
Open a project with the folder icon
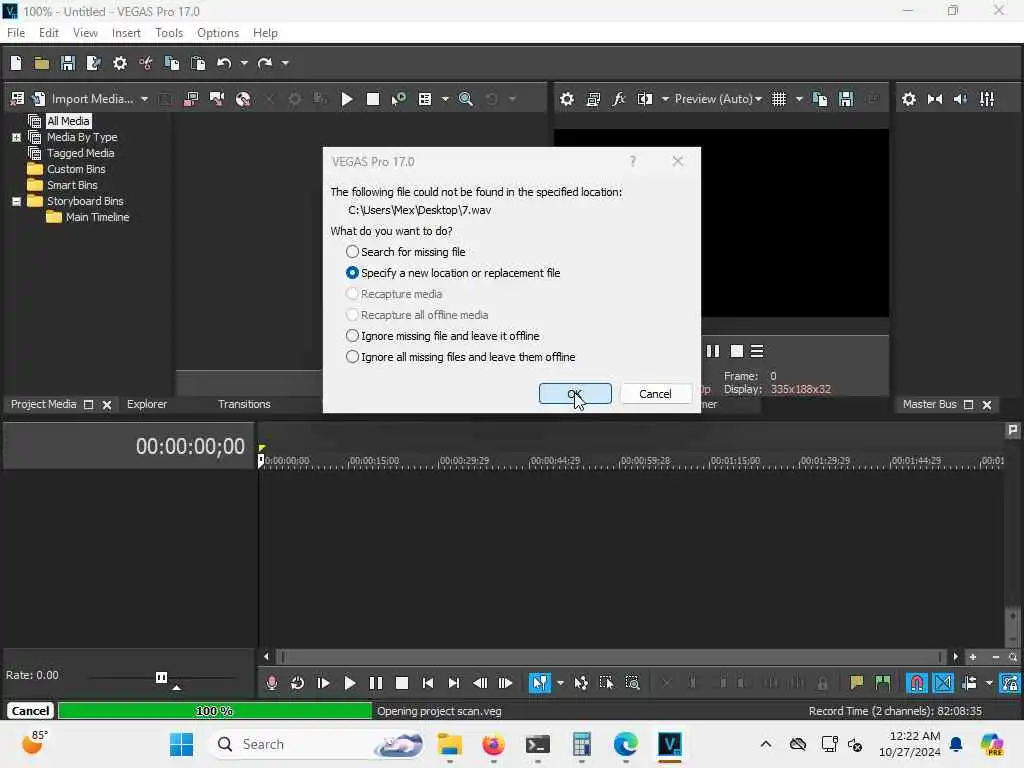42,63
